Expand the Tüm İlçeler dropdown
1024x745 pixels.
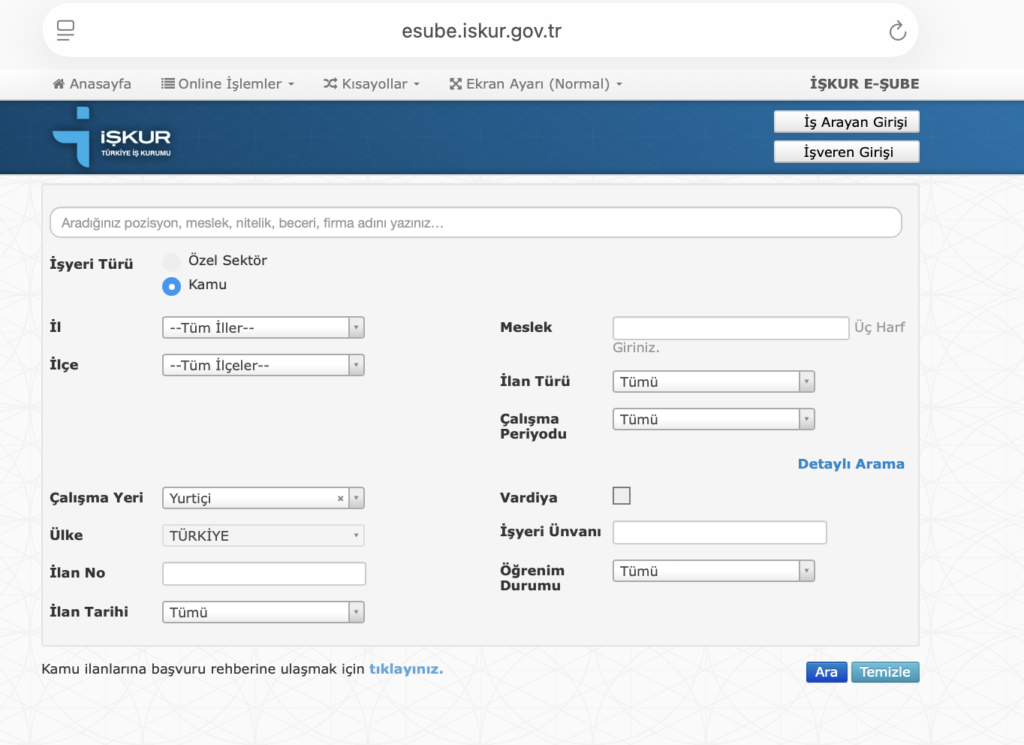(263, 366)
